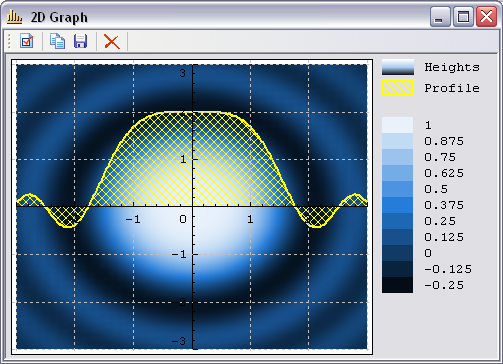This screenshot has width=503, height=364.
Task: Select the Heights legend gradient swatch
Action: [x=398, y=67]
